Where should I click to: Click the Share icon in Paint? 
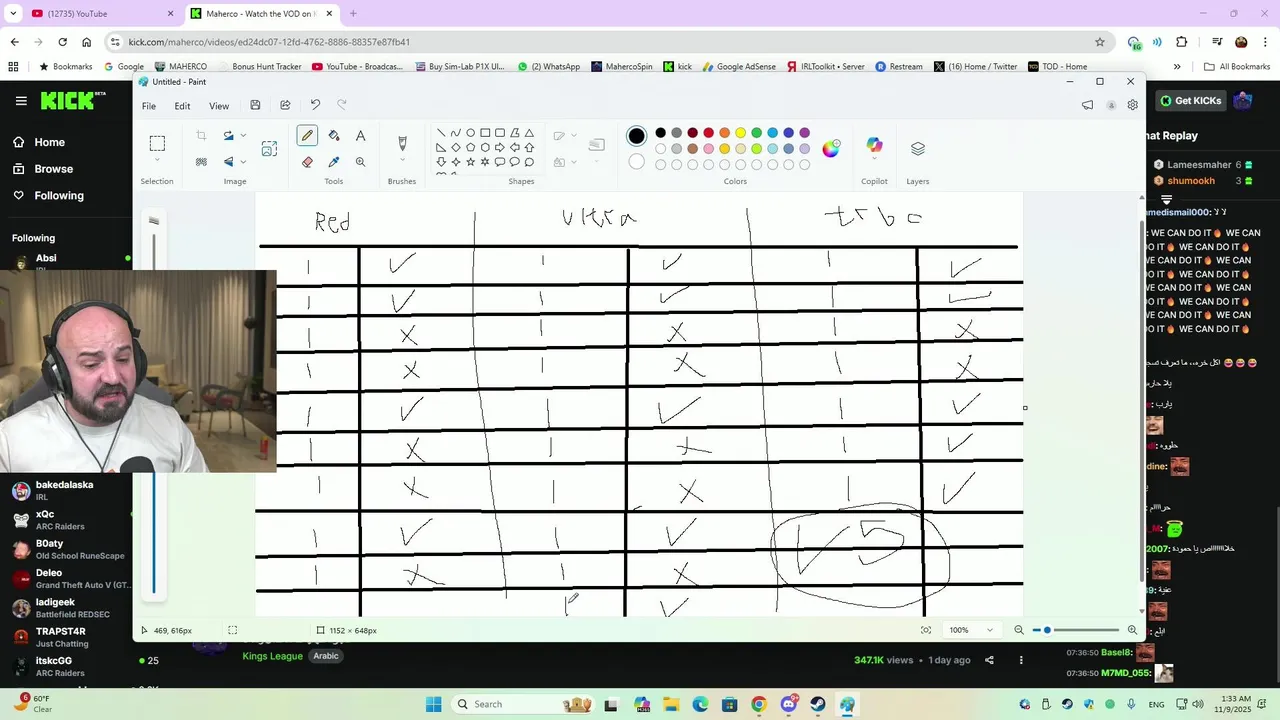[x=285, y=105]
